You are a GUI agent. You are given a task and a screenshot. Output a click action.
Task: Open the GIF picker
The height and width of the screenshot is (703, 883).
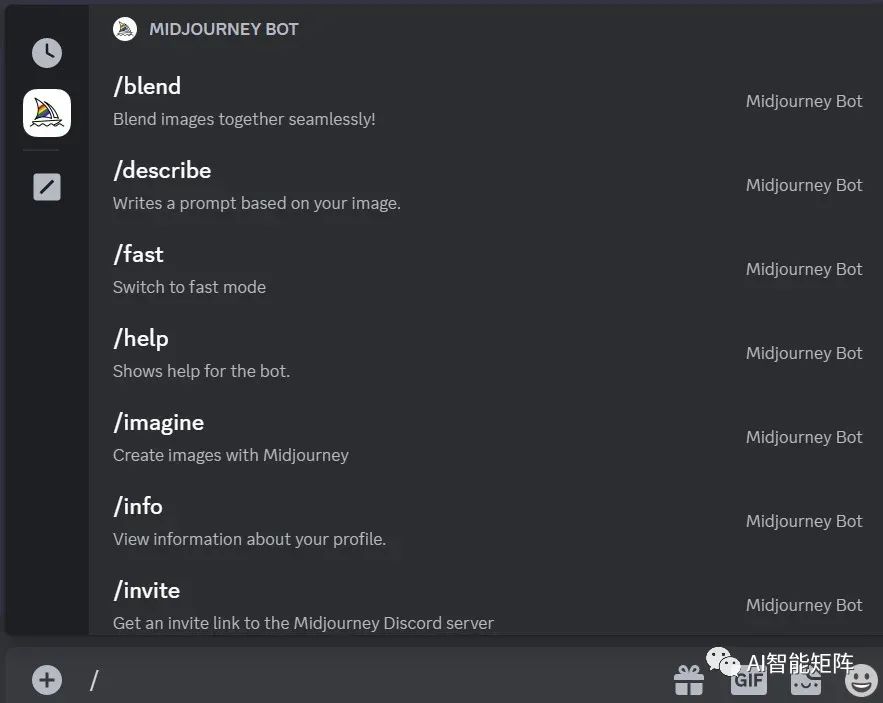point(749,681)
